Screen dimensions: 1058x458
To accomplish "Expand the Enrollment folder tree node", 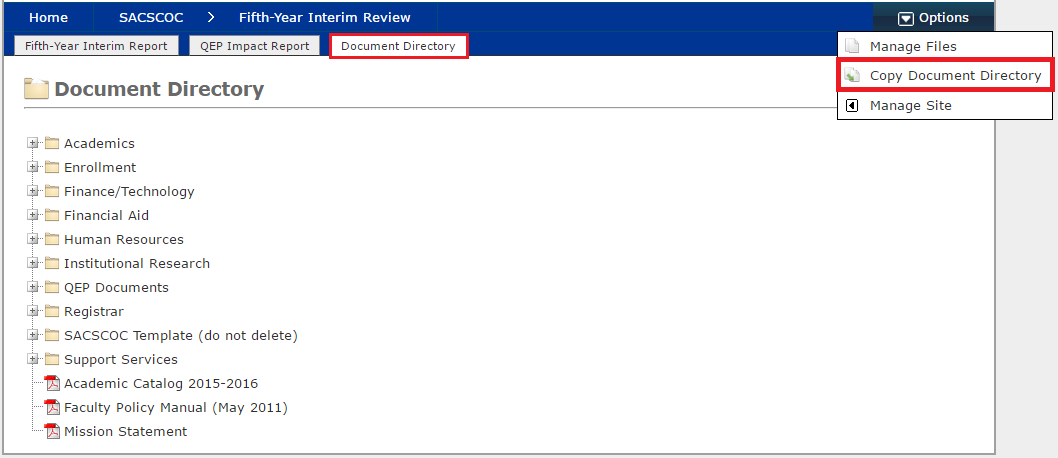I will 33,167.
